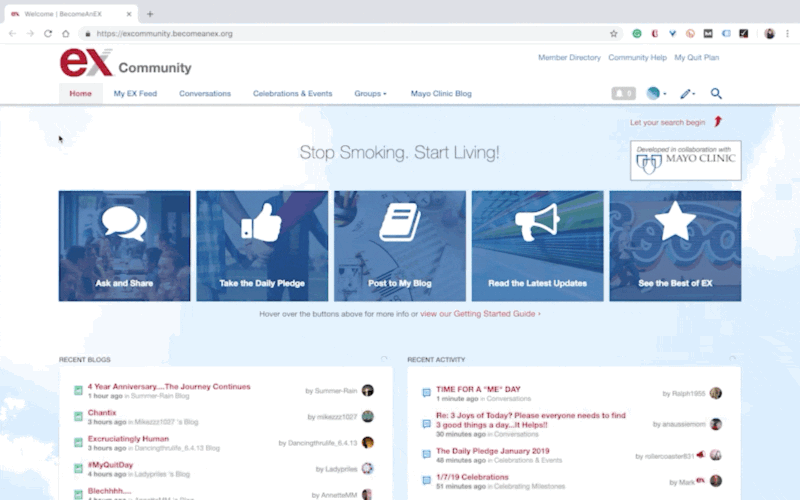Viewport: 800px width, 500px height.
Task: Click Read the Latest Updates tile
Action: (x=538, y=246)
